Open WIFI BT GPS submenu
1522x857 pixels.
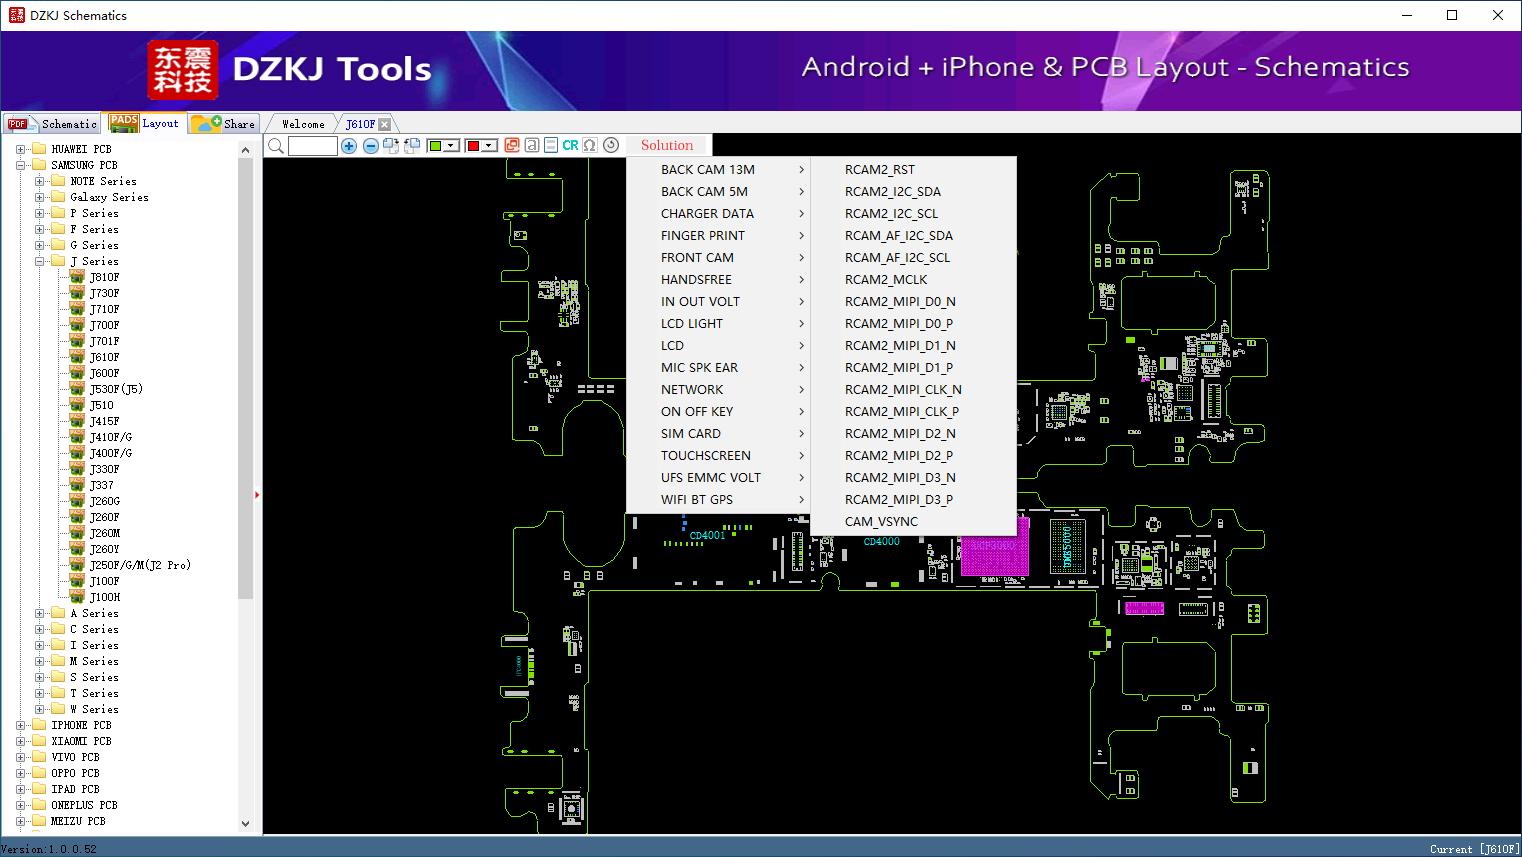click(x=718, y=500)
